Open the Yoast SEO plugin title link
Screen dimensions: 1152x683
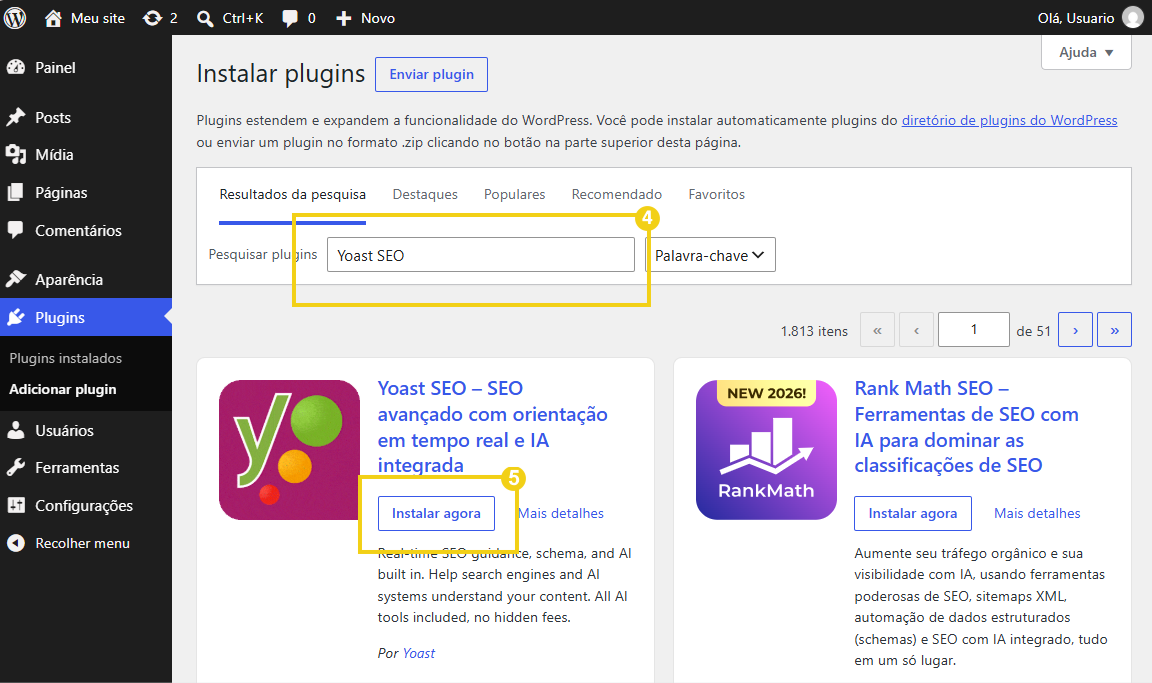[492, 427]
